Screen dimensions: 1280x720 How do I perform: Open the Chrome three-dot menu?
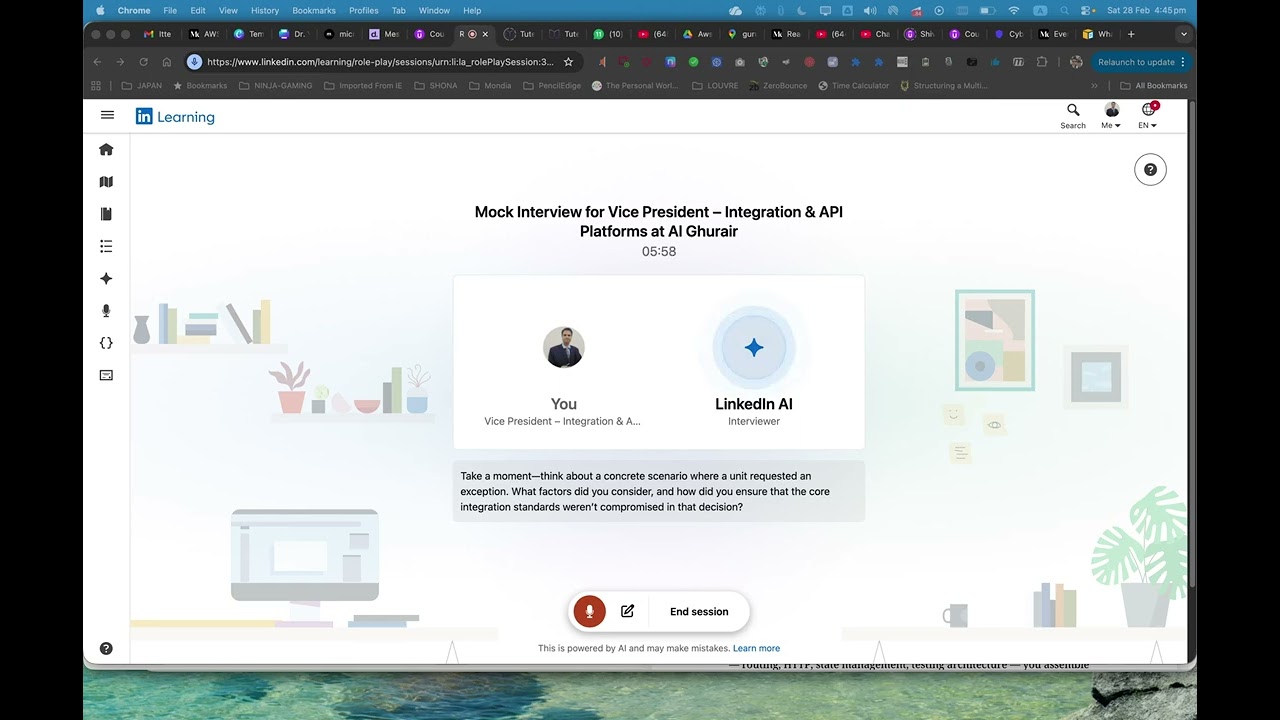pyautogui.click(x=1183, y=62)
